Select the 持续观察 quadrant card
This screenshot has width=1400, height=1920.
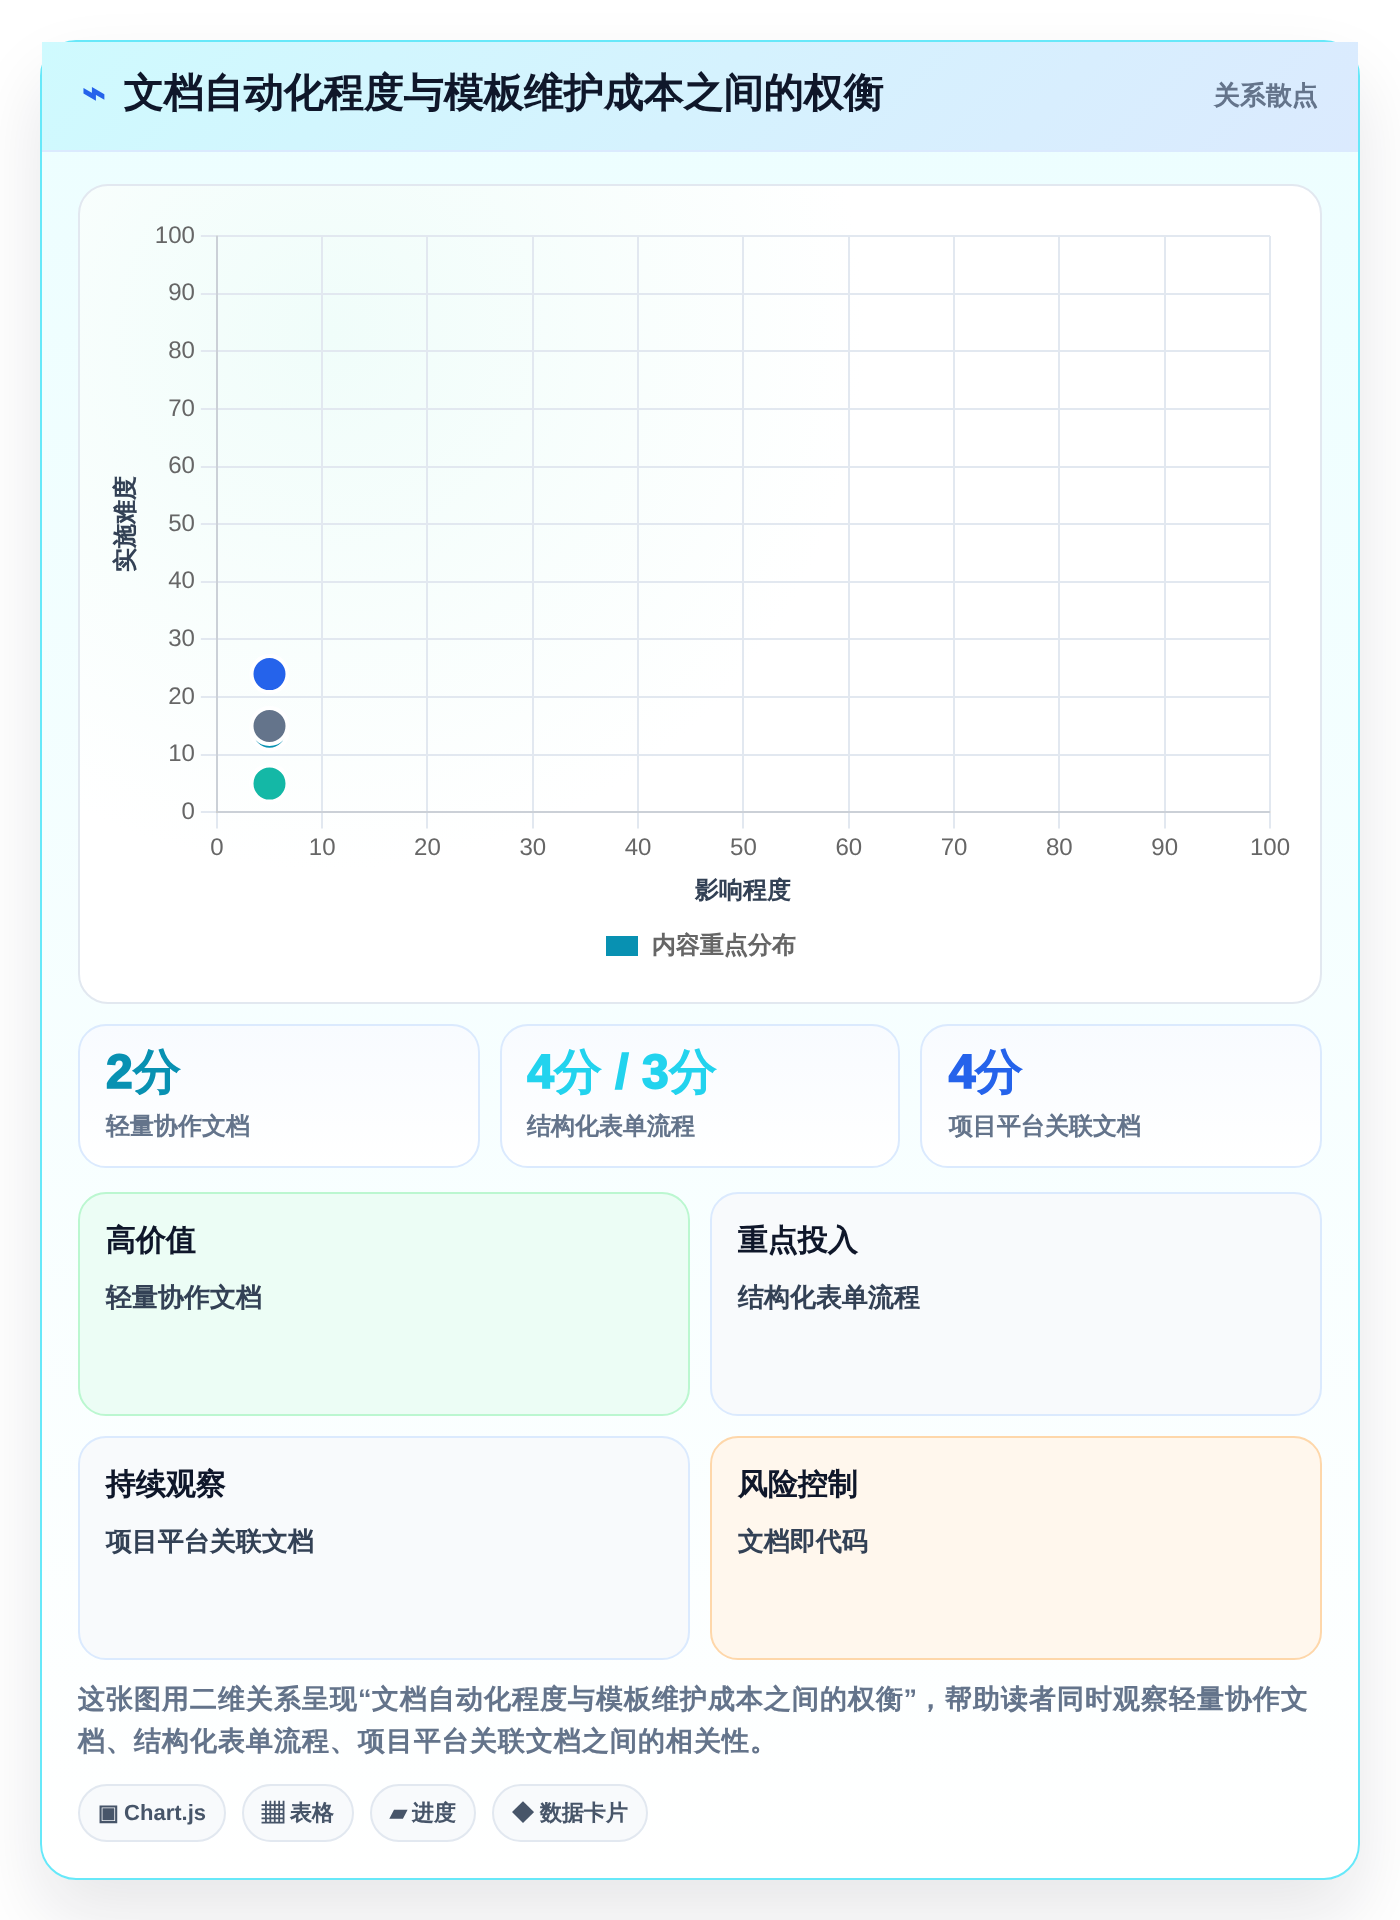(384, 1548)
